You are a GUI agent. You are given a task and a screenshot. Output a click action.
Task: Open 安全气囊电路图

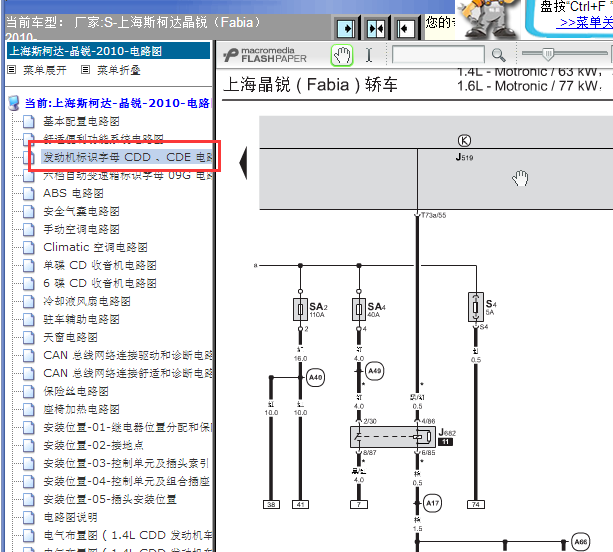pos(81,211)
